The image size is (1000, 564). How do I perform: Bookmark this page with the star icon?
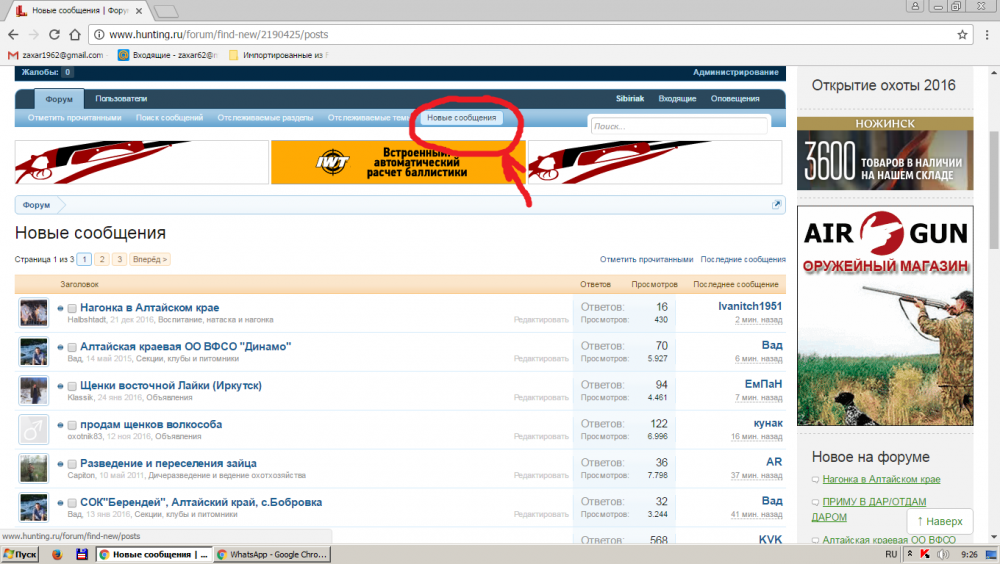pyautogui.click(x=962, y=34)
